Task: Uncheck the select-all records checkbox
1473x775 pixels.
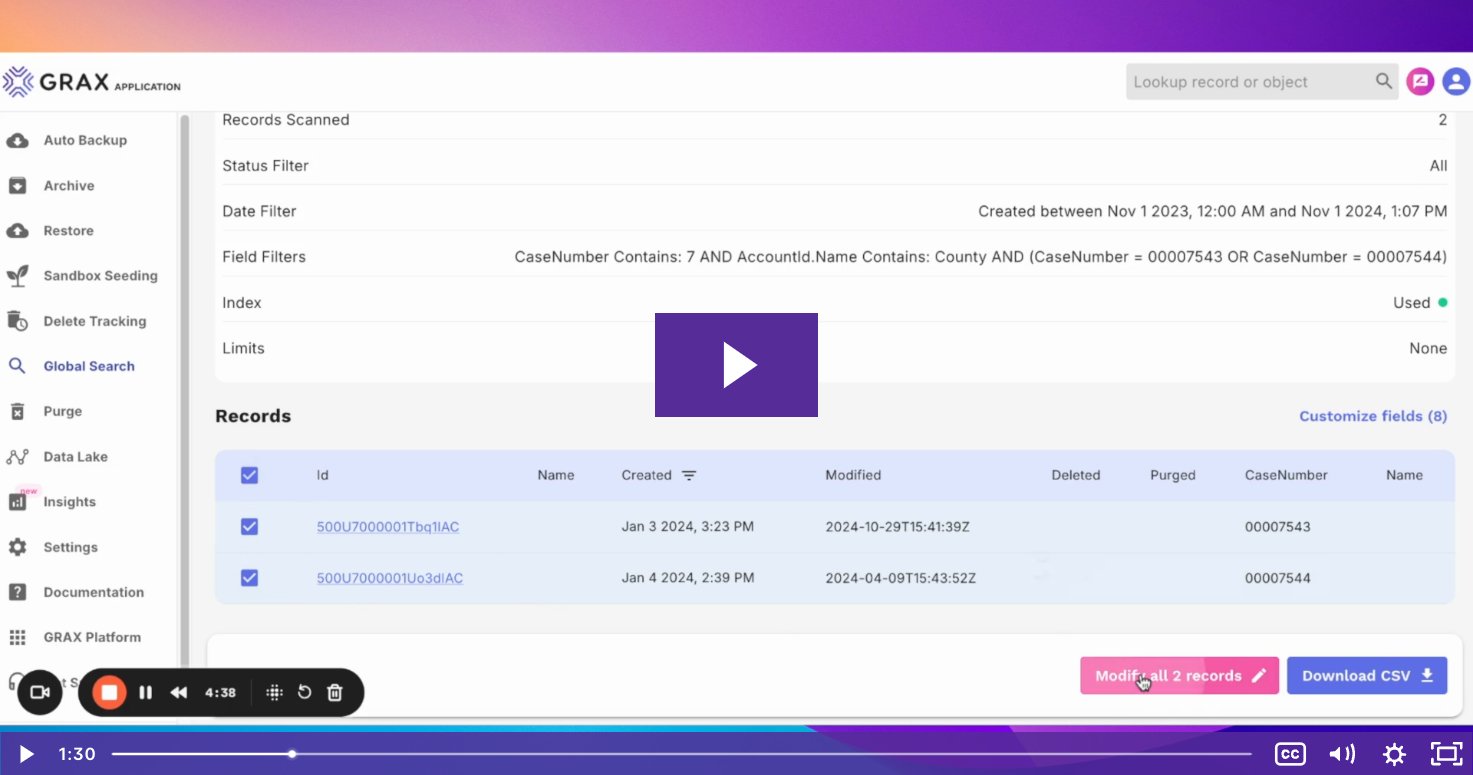Action: (249, 475)
